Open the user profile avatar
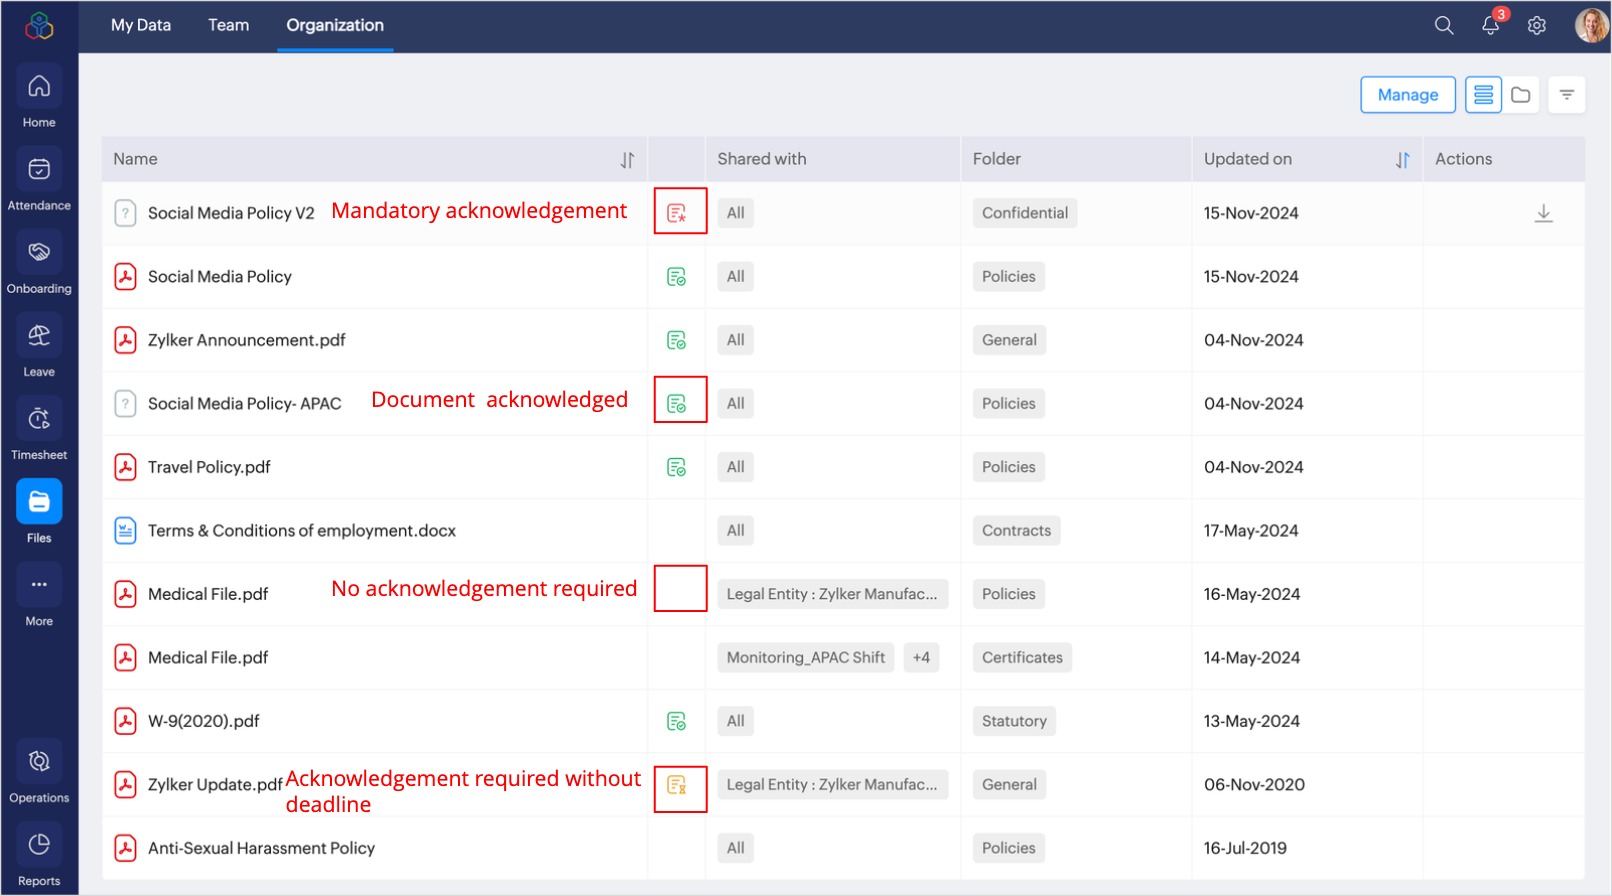This screenshot has width=1612, height=896. click(1590, 25)
